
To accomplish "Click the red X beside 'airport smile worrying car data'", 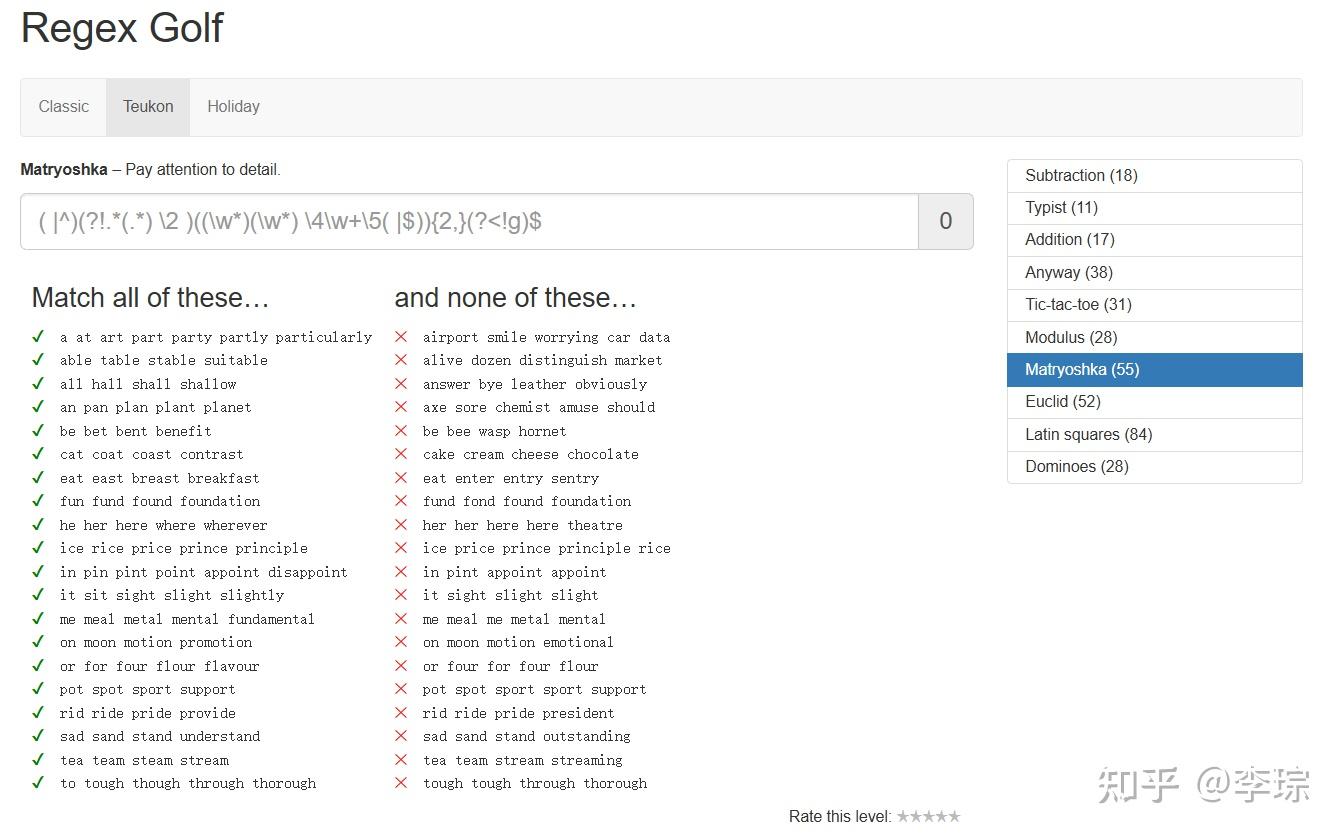I will coord(401,337).
